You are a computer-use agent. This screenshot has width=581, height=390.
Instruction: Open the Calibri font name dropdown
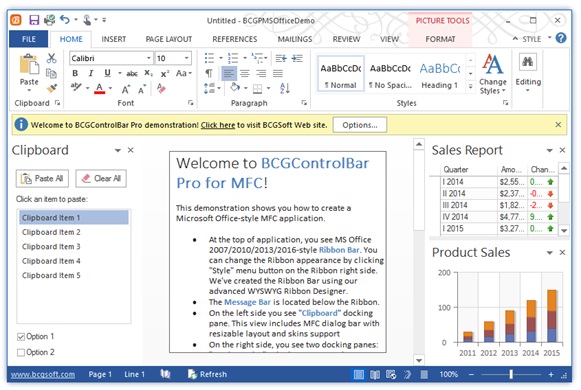(149, 58)
